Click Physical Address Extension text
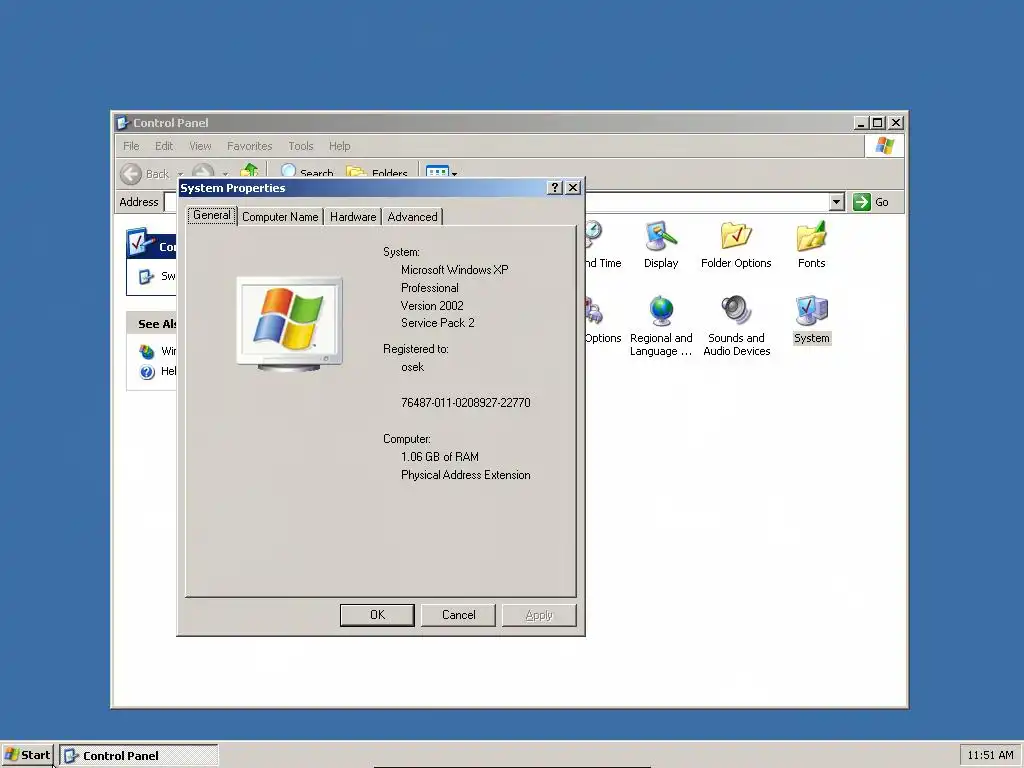The height and width of the screenshot is (768, 1024). tap(466, 475)
